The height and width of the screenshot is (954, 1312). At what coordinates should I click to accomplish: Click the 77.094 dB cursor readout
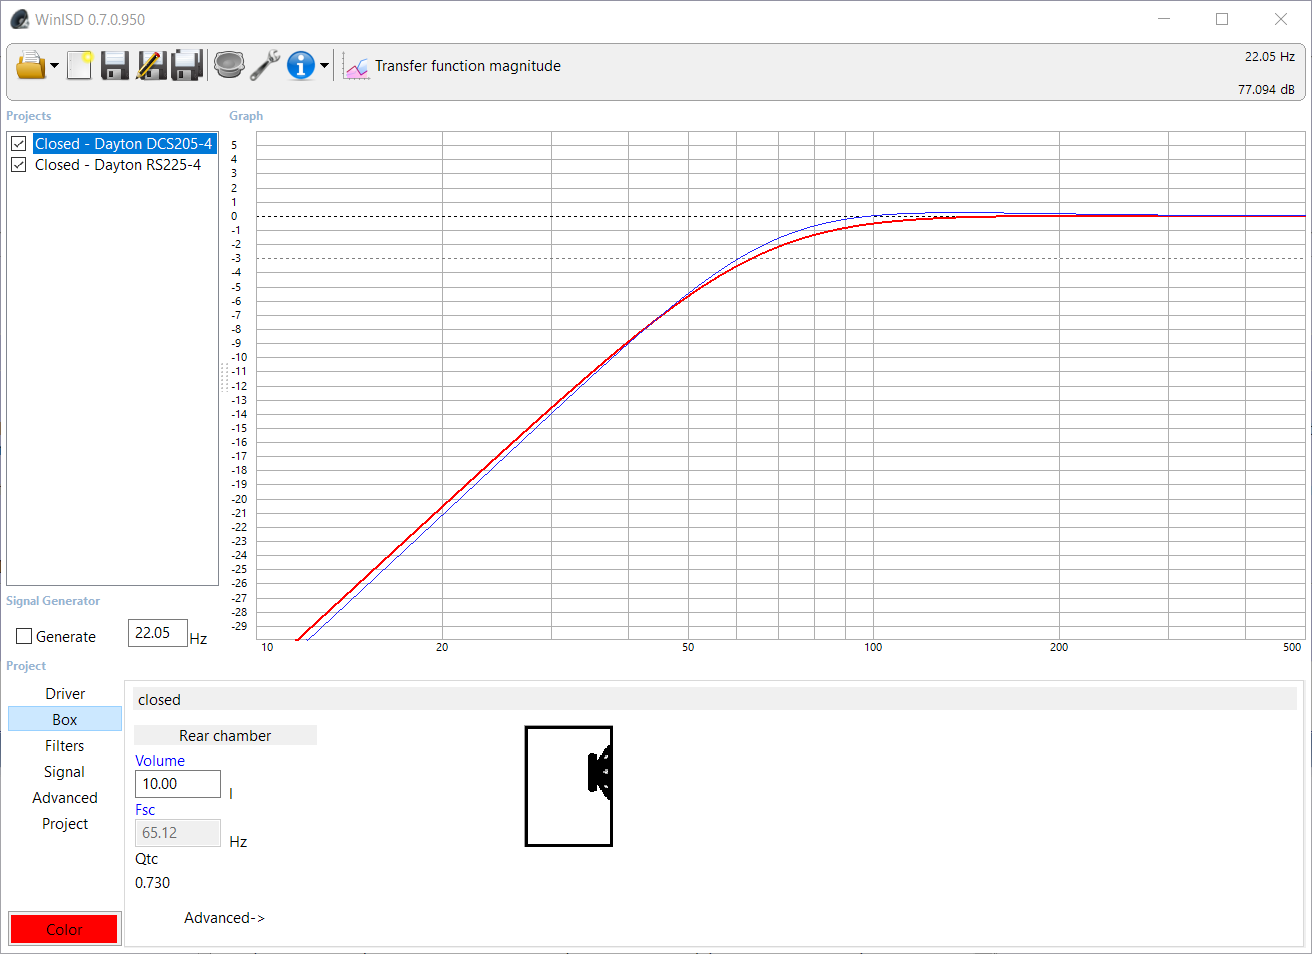click(1266, 90)
